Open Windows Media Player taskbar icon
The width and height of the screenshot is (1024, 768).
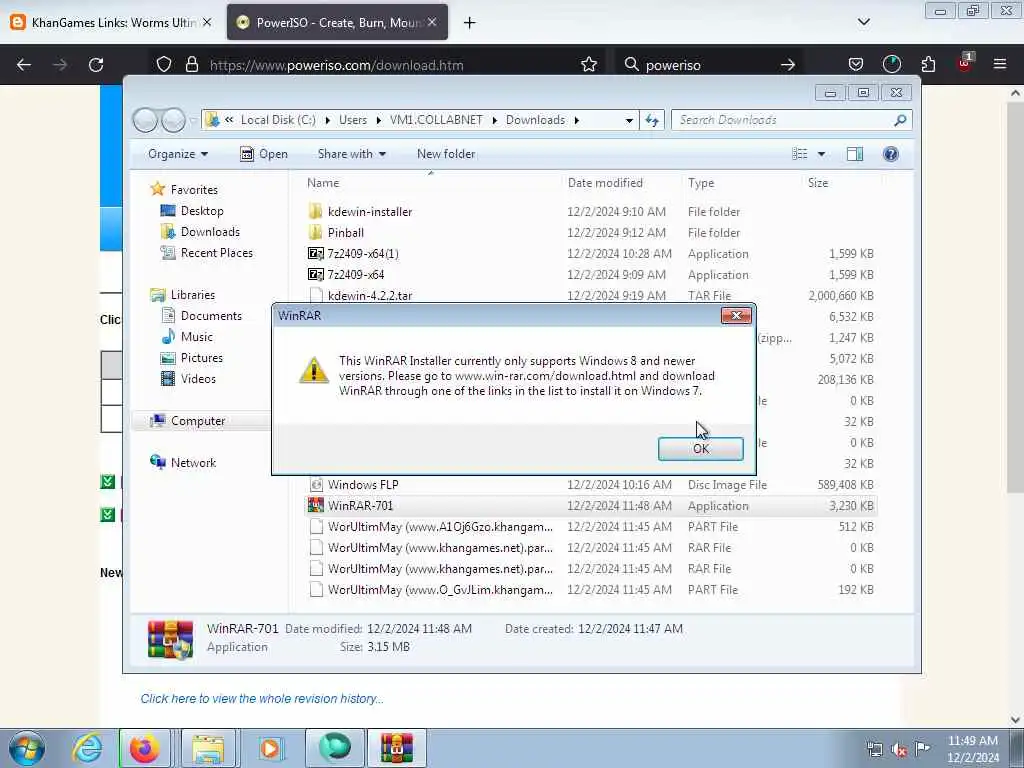270,748
